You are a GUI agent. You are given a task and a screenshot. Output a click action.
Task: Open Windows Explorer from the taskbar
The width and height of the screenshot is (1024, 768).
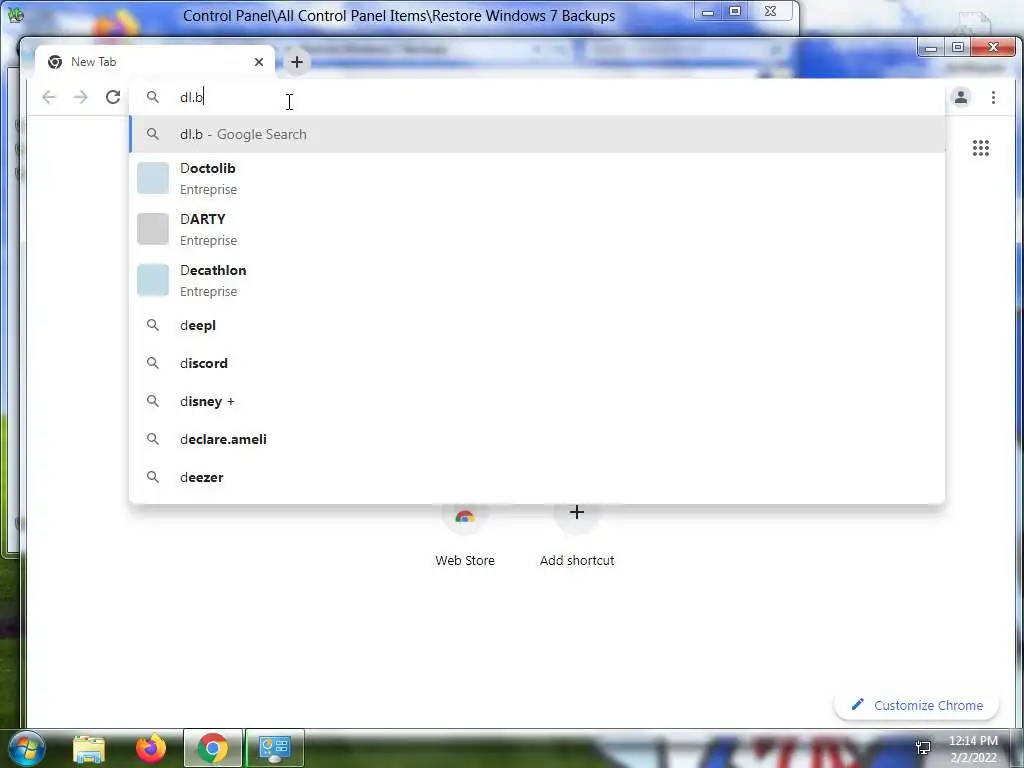[89, 748]
